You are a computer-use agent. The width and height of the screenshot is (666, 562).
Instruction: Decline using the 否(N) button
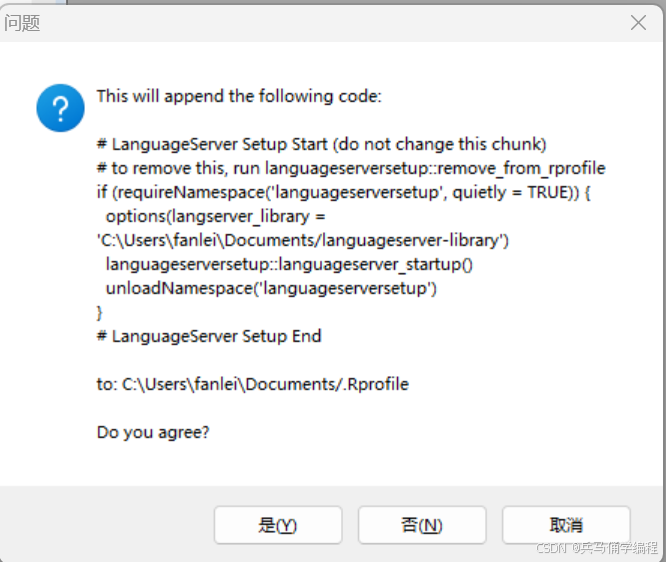tap(422, 525)
